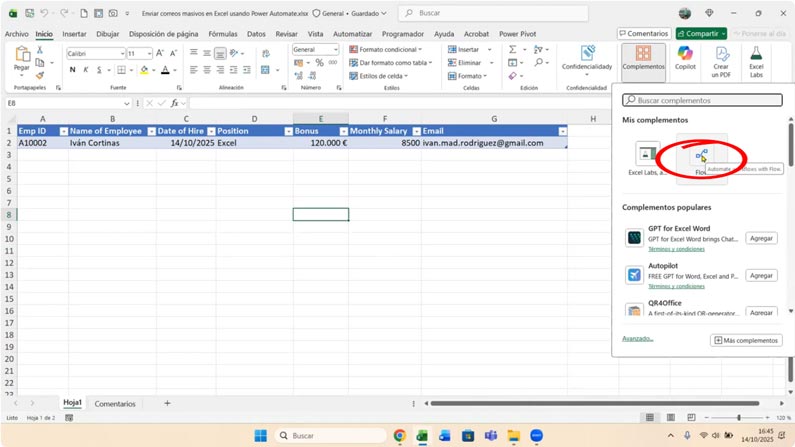The width and height of the screenshot is (795, 447).
Task: Add a new sheet with plus icon
Action: pyautogui.click(x=167, y=403)
